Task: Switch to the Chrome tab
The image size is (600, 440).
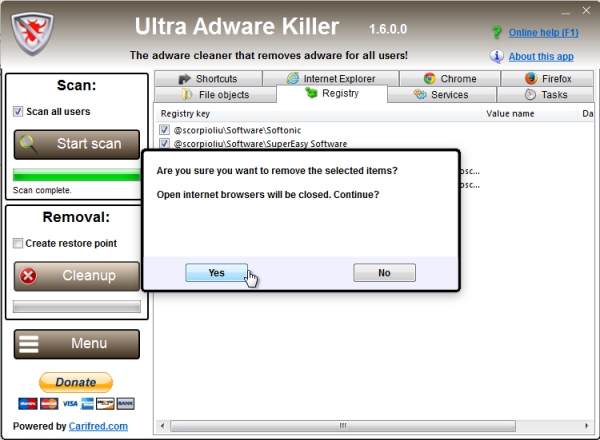Action: click(450, 78)
